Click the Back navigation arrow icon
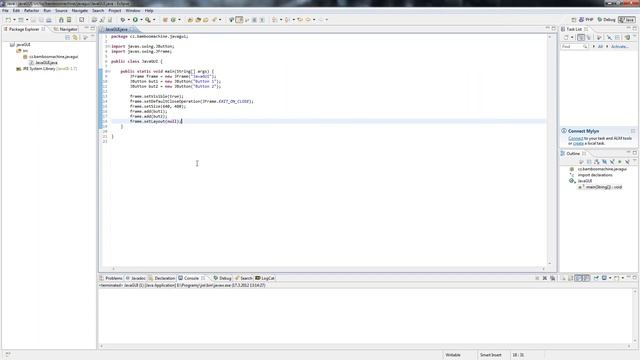640x360 pixels. click(309, 20)
